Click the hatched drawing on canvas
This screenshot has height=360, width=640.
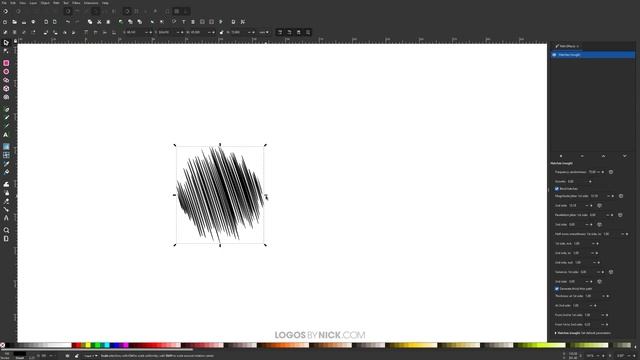coord(220,195)
